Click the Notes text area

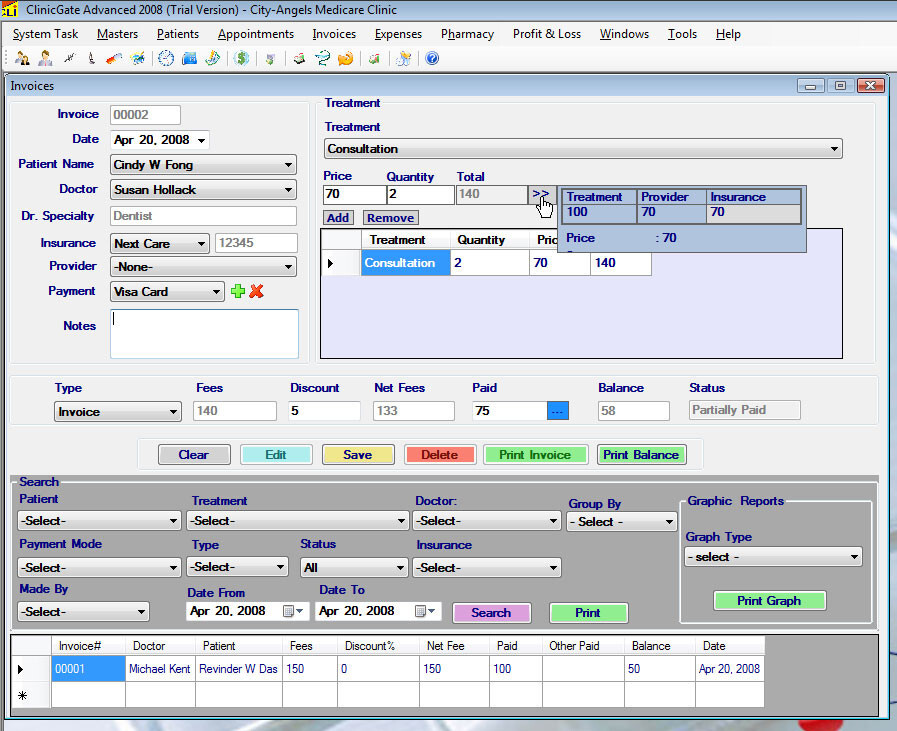coord(204,334)
